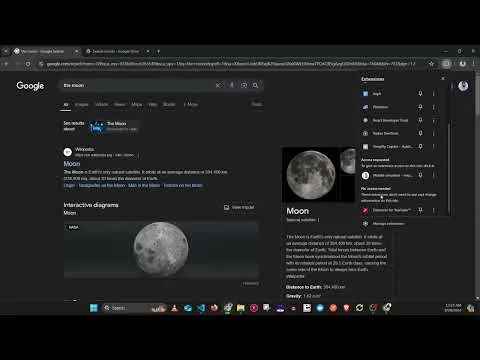Close the Extensions popup

click(443, 79)
